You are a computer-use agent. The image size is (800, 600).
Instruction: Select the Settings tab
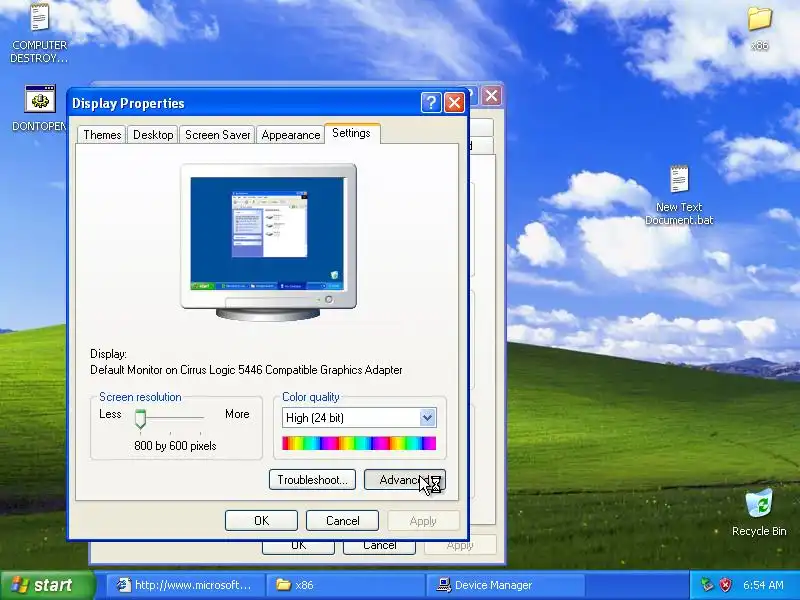click(352, 133)
